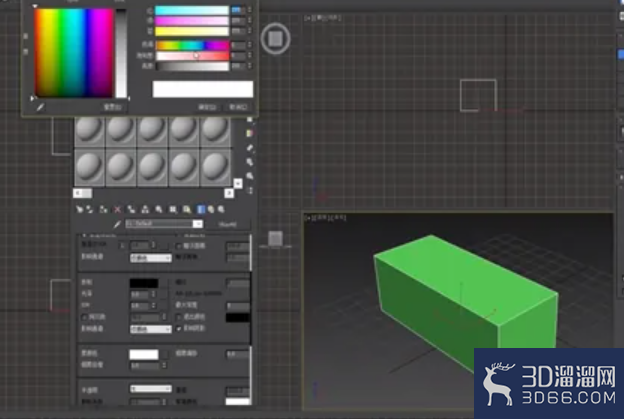Uncheck the ticked checkbox below exit color
Image resolution: width=624 pixels, height=419 pixels.
tap(179, 329)
